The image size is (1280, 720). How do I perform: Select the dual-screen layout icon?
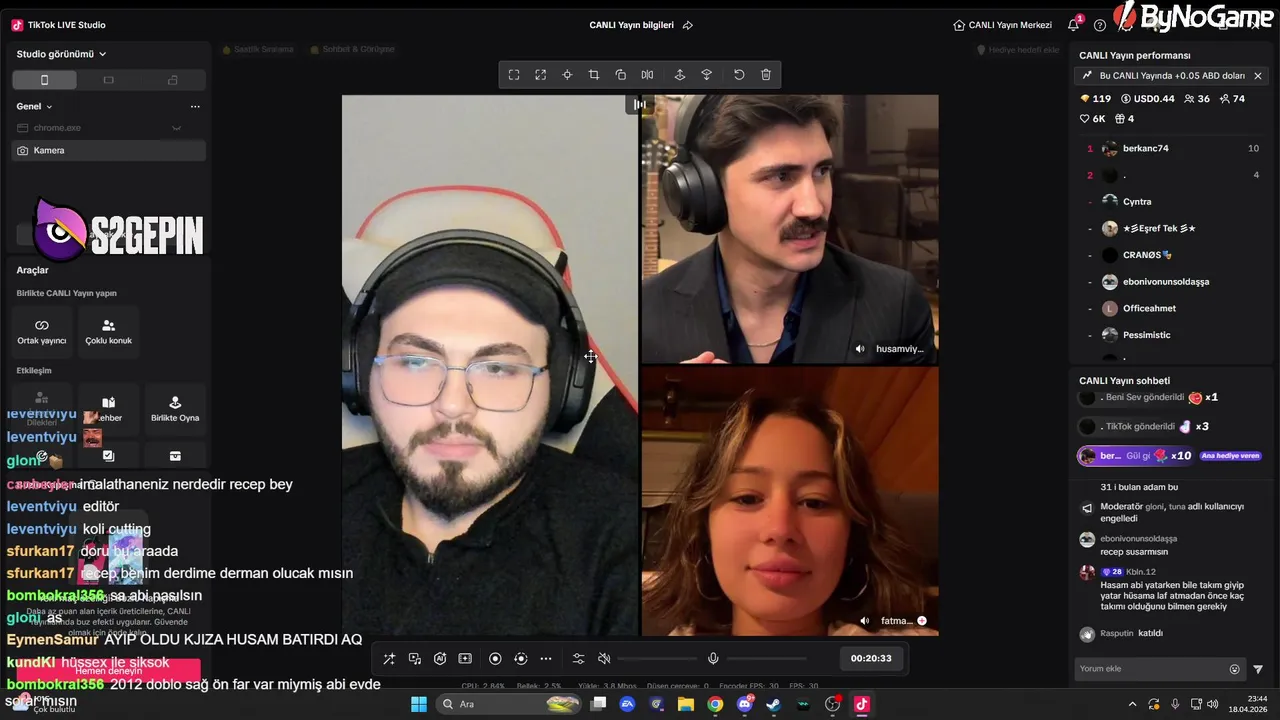pyautogui.click(x=173, y=80)
